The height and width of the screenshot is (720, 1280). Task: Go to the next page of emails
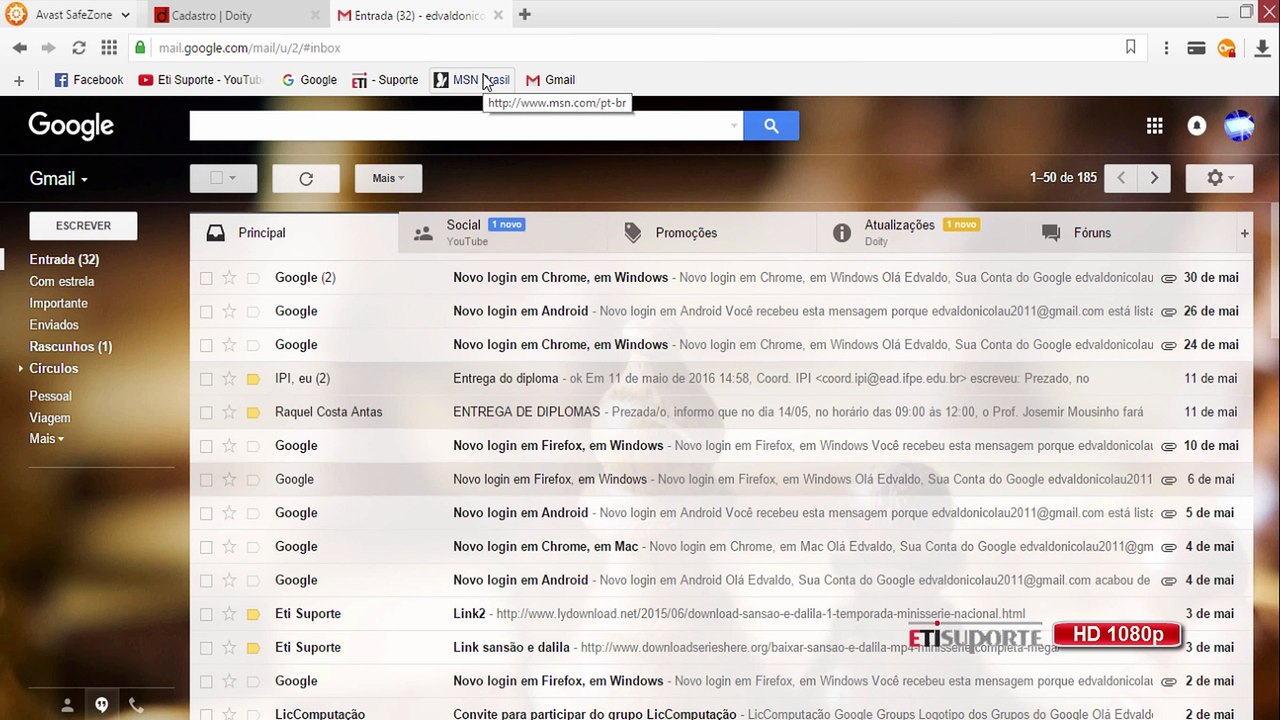click(x=1154, y=178)
